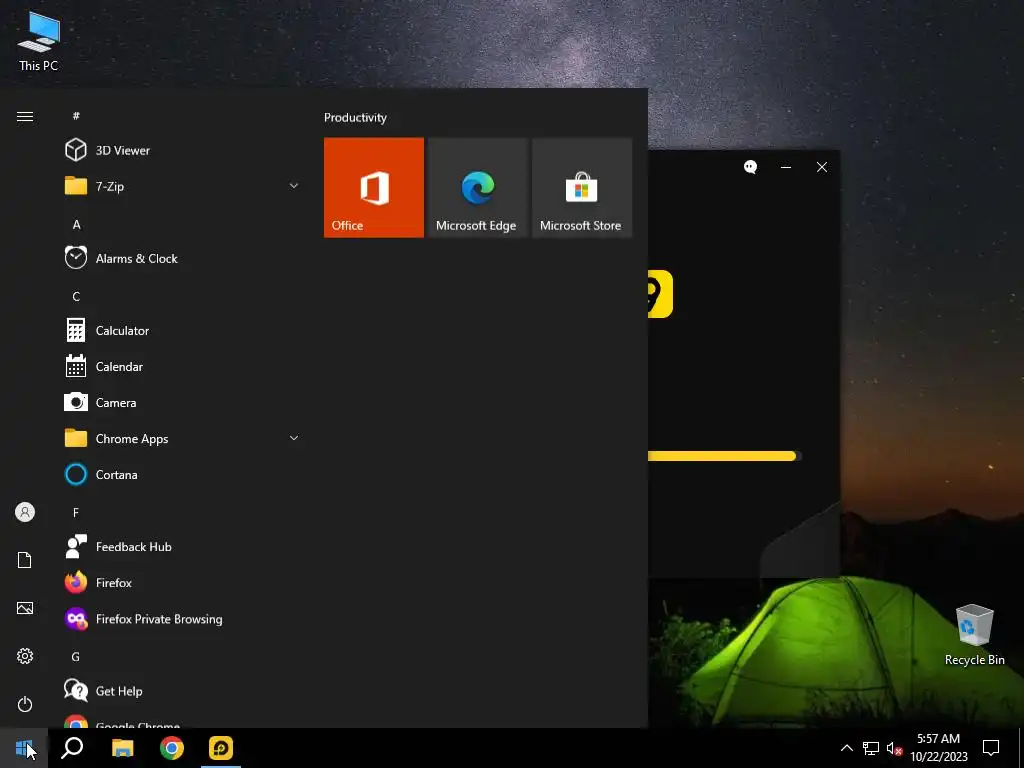This screenshot has width=1024, height=768.
Task: Click the Microsoft Store tile
Action: 582,187
